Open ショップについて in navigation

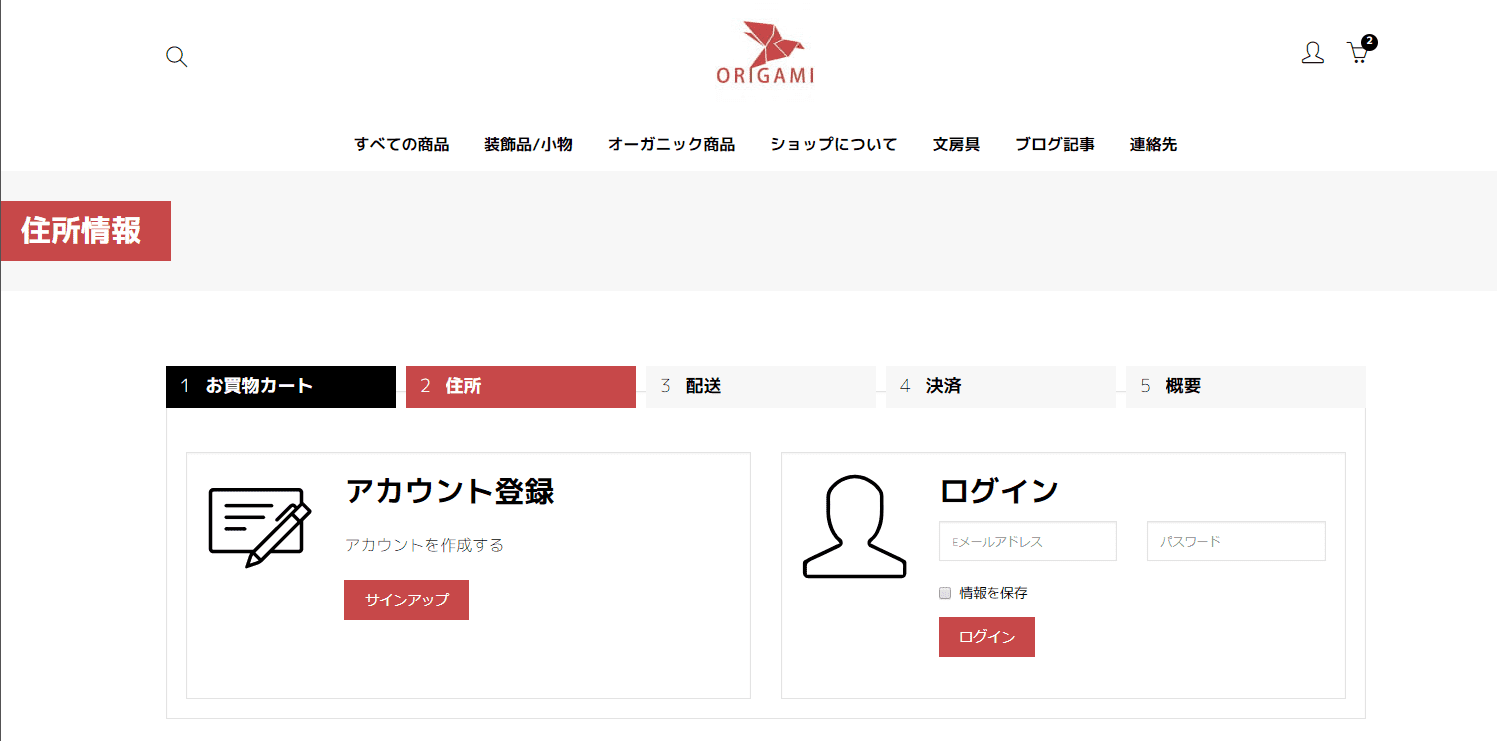pyautogui.click(x=834, y=144)
